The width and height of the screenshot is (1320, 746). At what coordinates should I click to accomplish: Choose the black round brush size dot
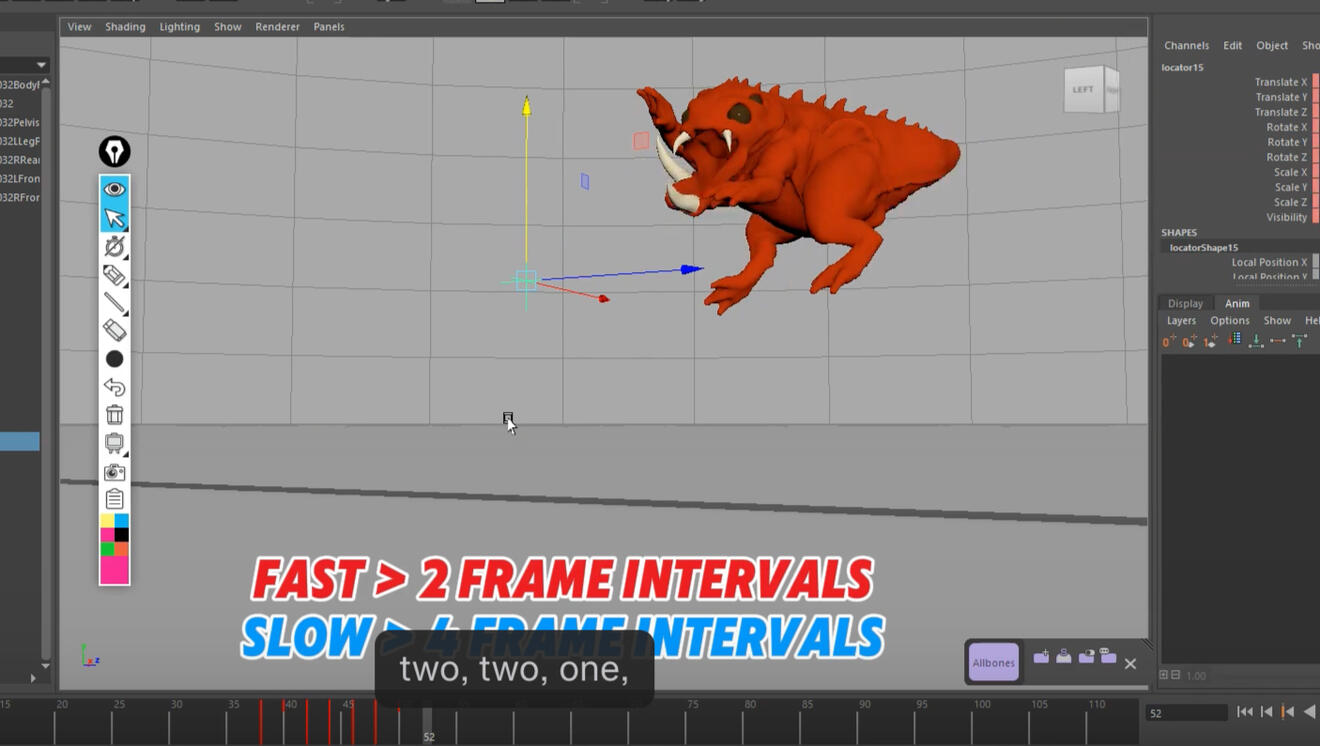(x=114, y=359)
